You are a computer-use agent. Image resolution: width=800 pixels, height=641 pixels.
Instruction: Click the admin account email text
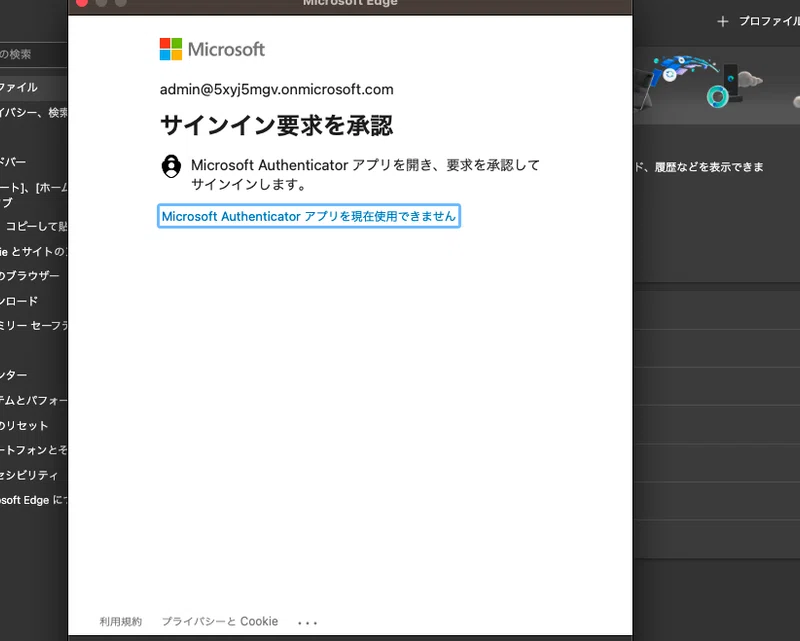pos(277,89)
